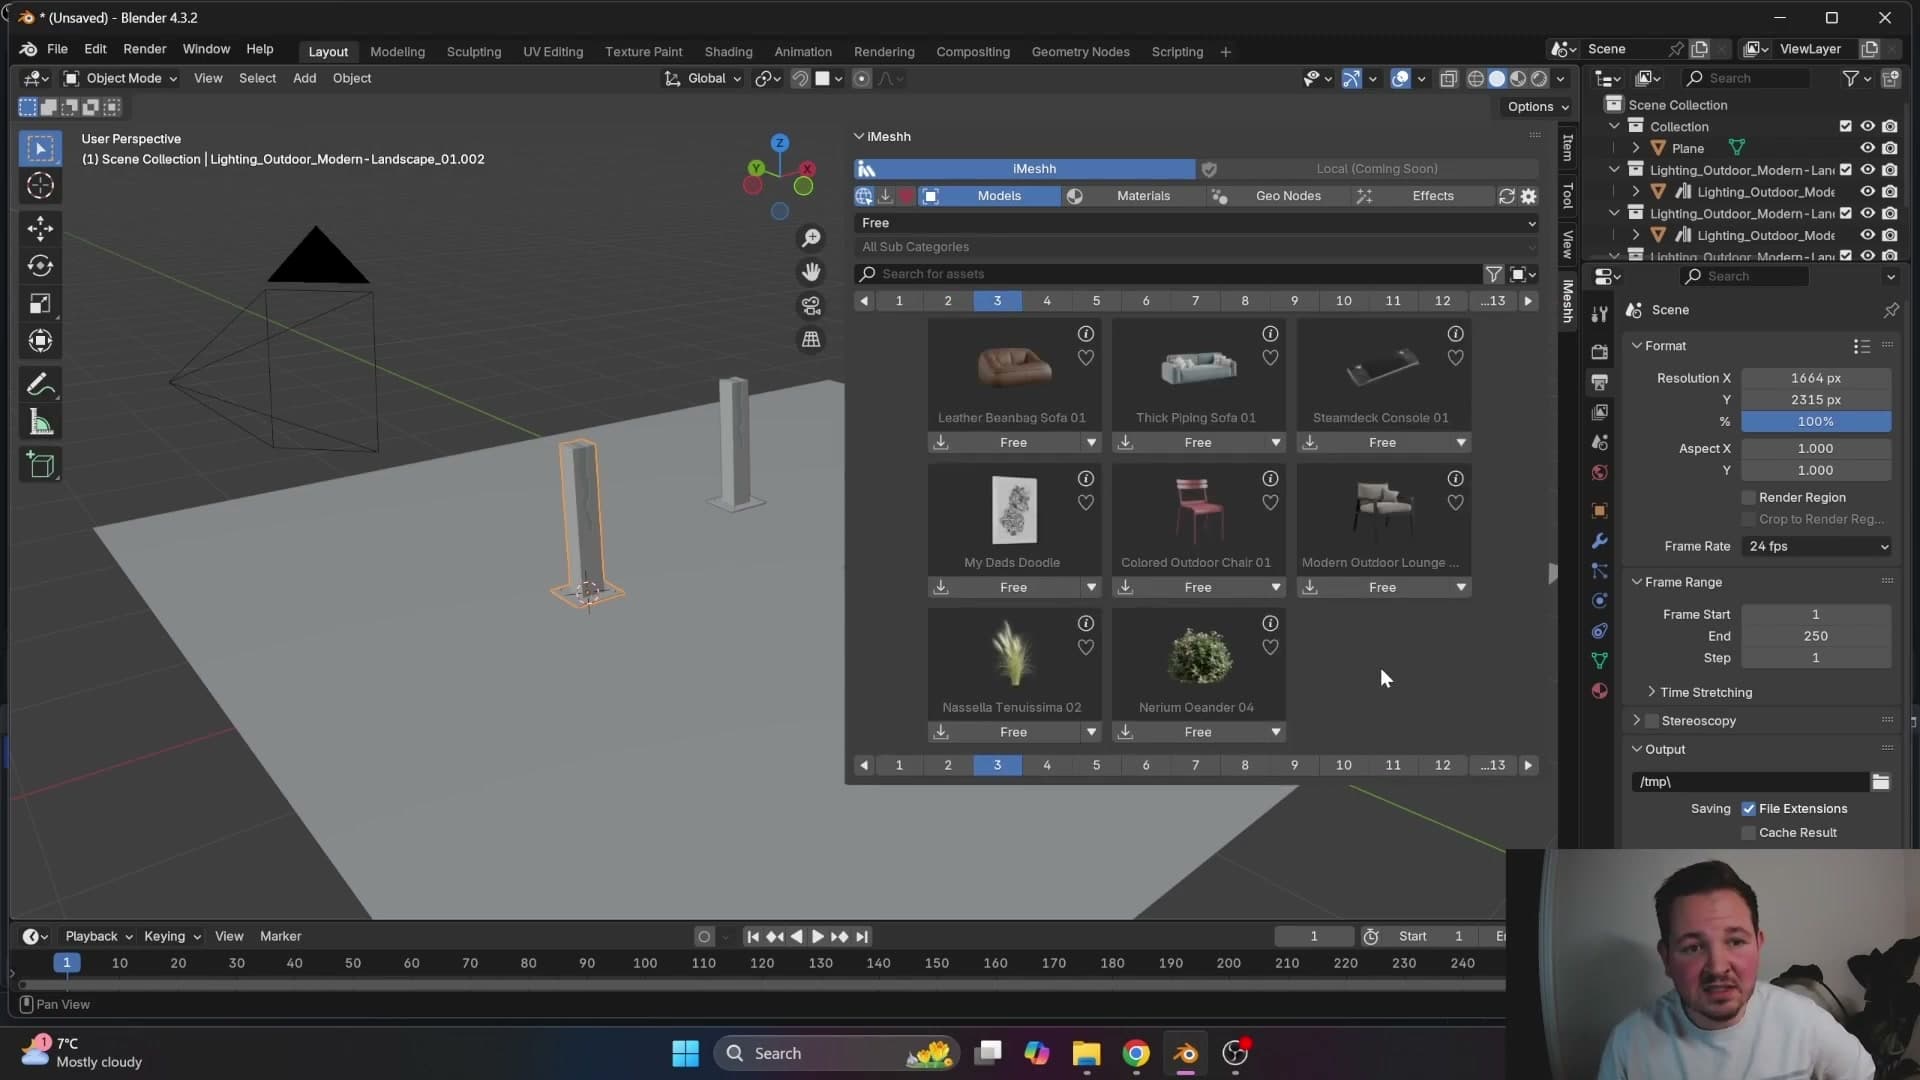Download the Steamdeck Console 01 asset
Screen dimensions: 1920x1080
coord(1310,443)
